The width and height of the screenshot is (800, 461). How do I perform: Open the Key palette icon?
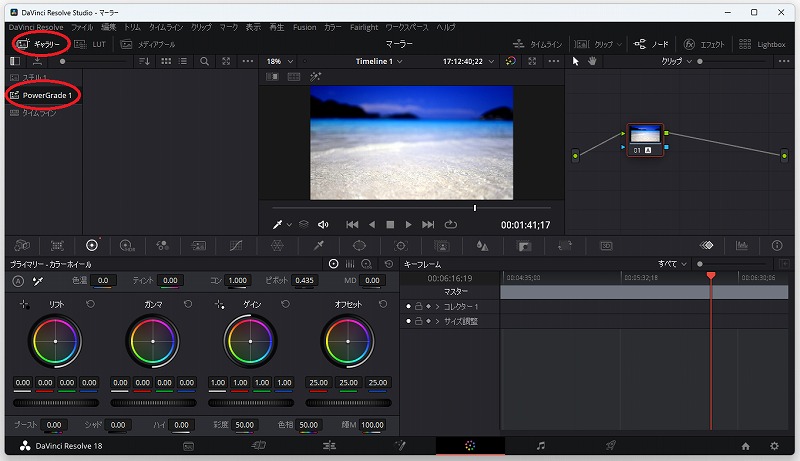click(524, 246)
